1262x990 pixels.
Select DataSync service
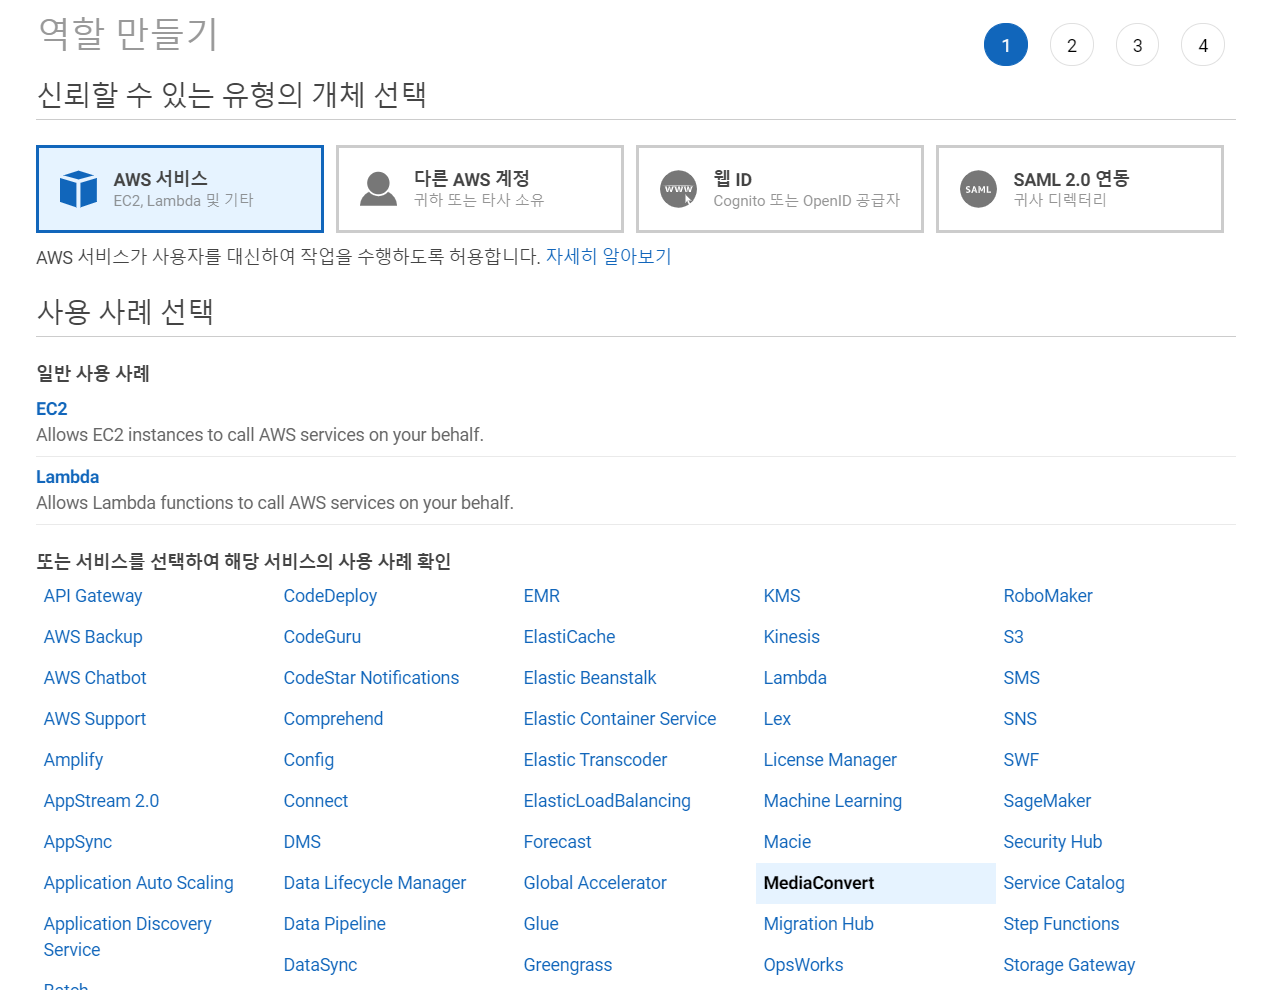point(320,965)
